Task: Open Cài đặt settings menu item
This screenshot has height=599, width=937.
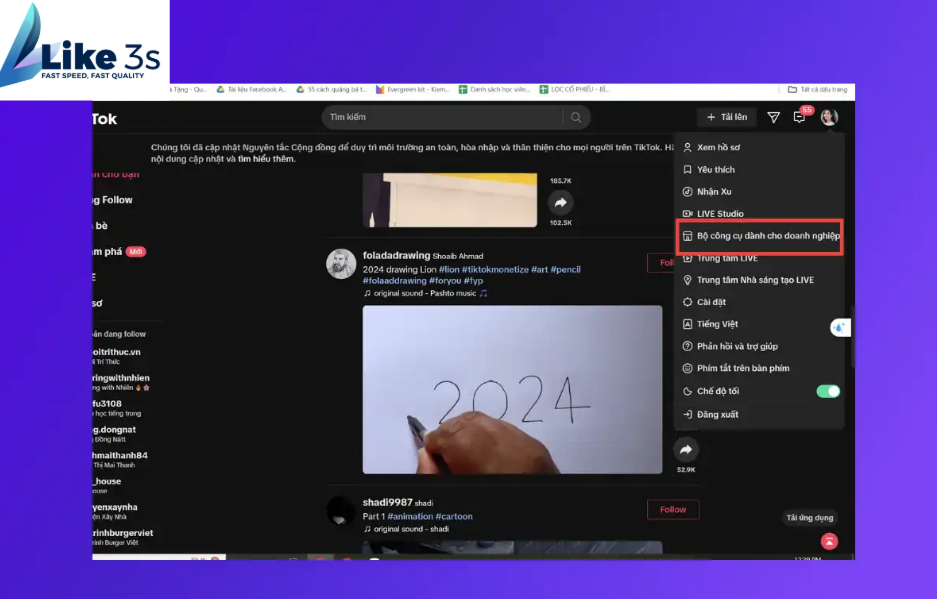Action: point(759,302)
